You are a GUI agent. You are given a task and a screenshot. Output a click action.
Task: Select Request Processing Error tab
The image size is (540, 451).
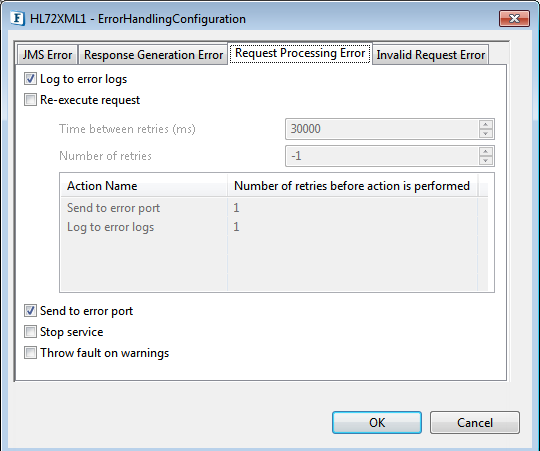click(x=300, y=53)
